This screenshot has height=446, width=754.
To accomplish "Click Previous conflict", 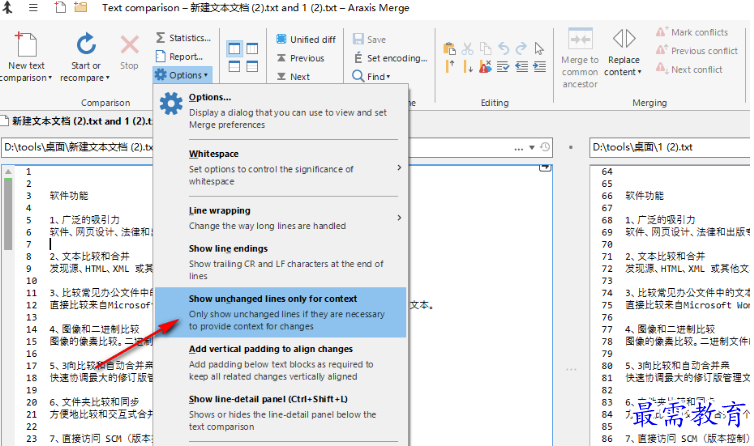I will (x=697, y=51).
